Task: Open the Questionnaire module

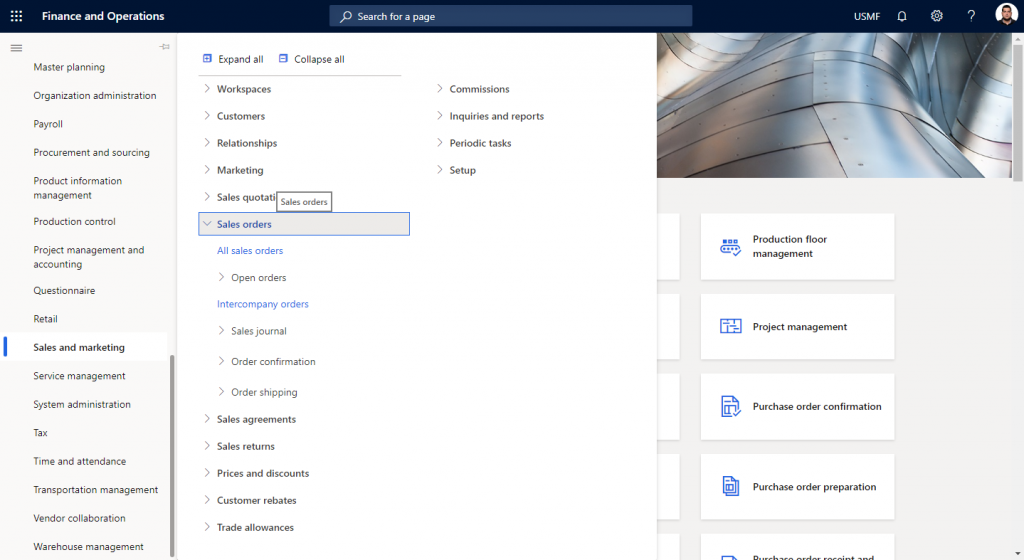Action: click(x=64, y=290)
